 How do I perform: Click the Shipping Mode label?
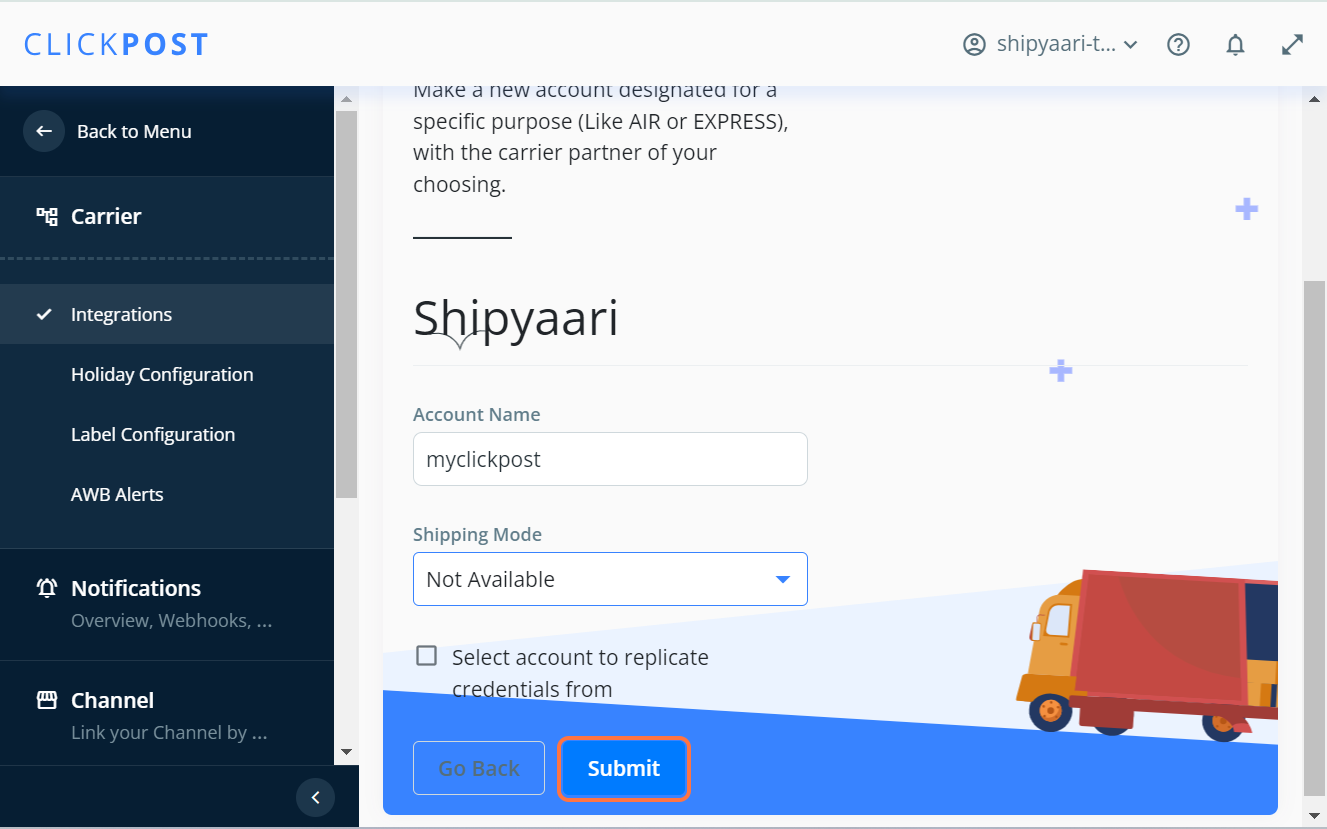coord(477,534)
